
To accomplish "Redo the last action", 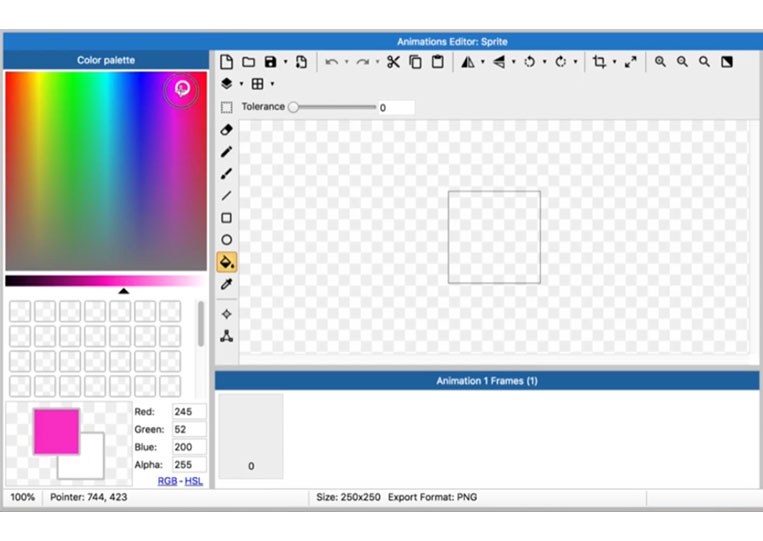I will coord(363,62).
